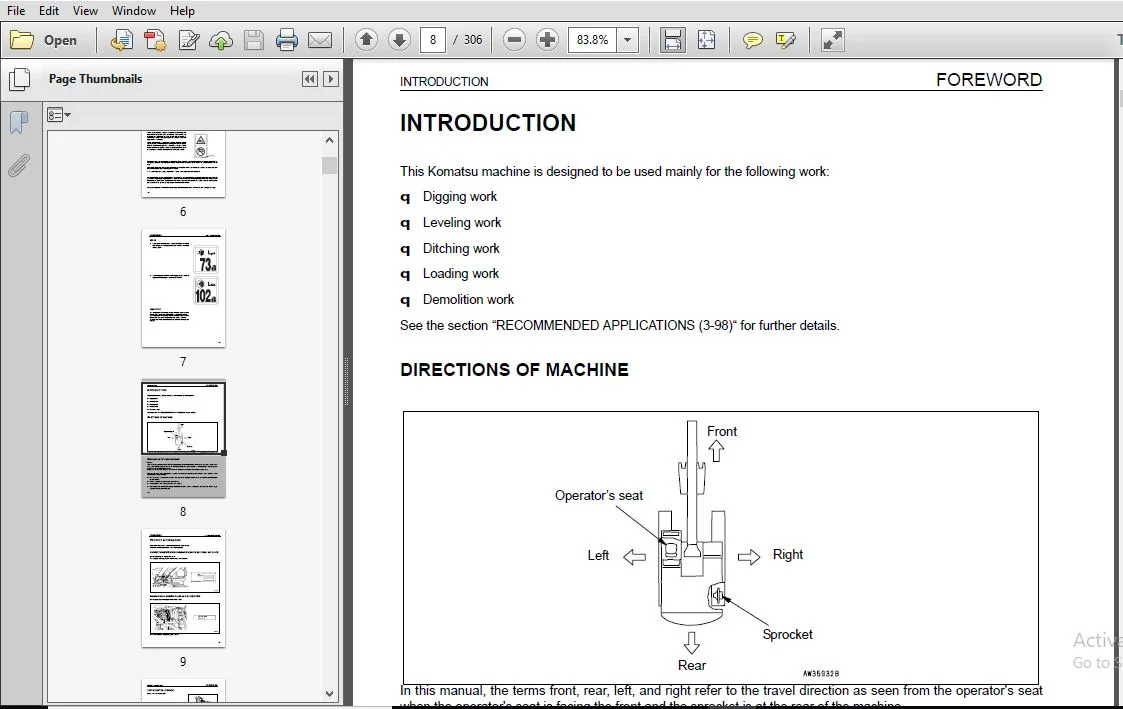
Task: Click the 'Loading work' bullet text
Action: pos(461,274)
